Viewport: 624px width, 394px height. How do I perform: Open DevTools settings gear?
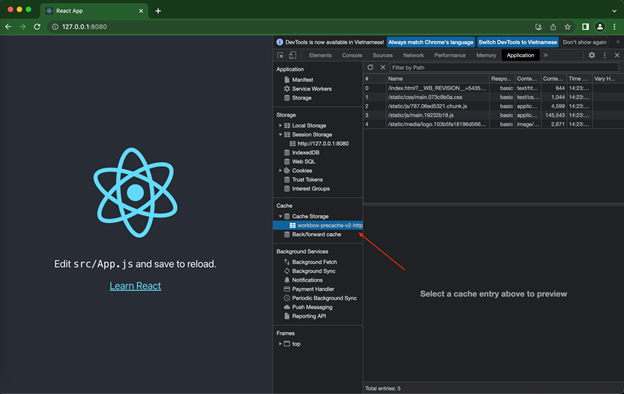[592, 55]
